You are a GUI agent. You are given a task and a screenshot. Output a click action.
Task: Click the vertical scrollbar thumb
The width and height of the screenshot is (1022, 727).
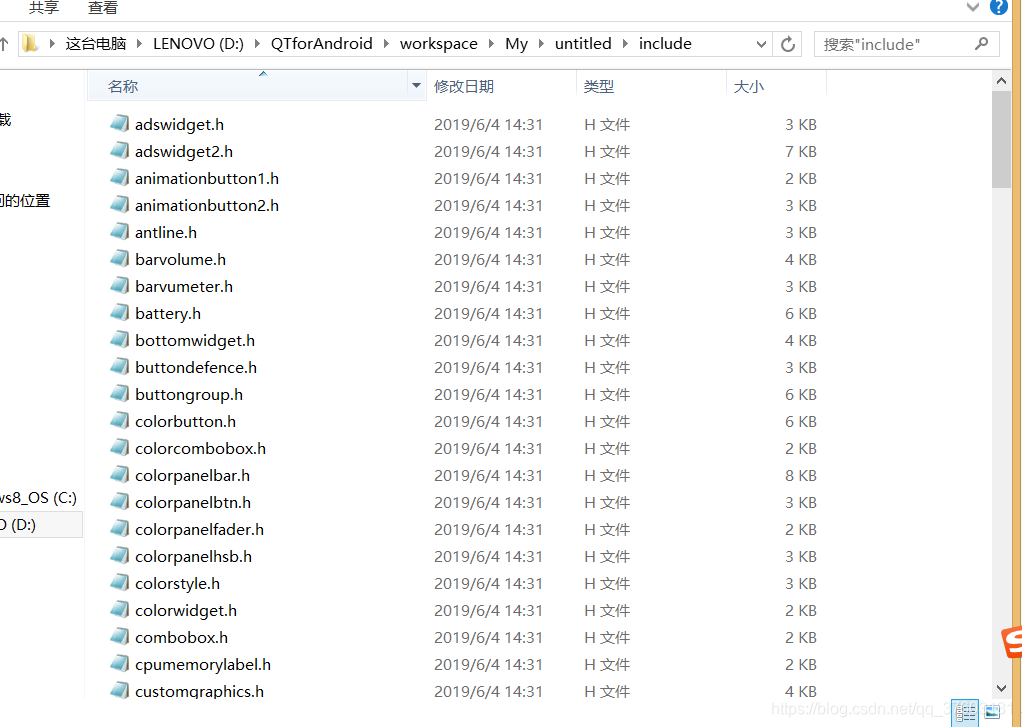click(1001, 140)
